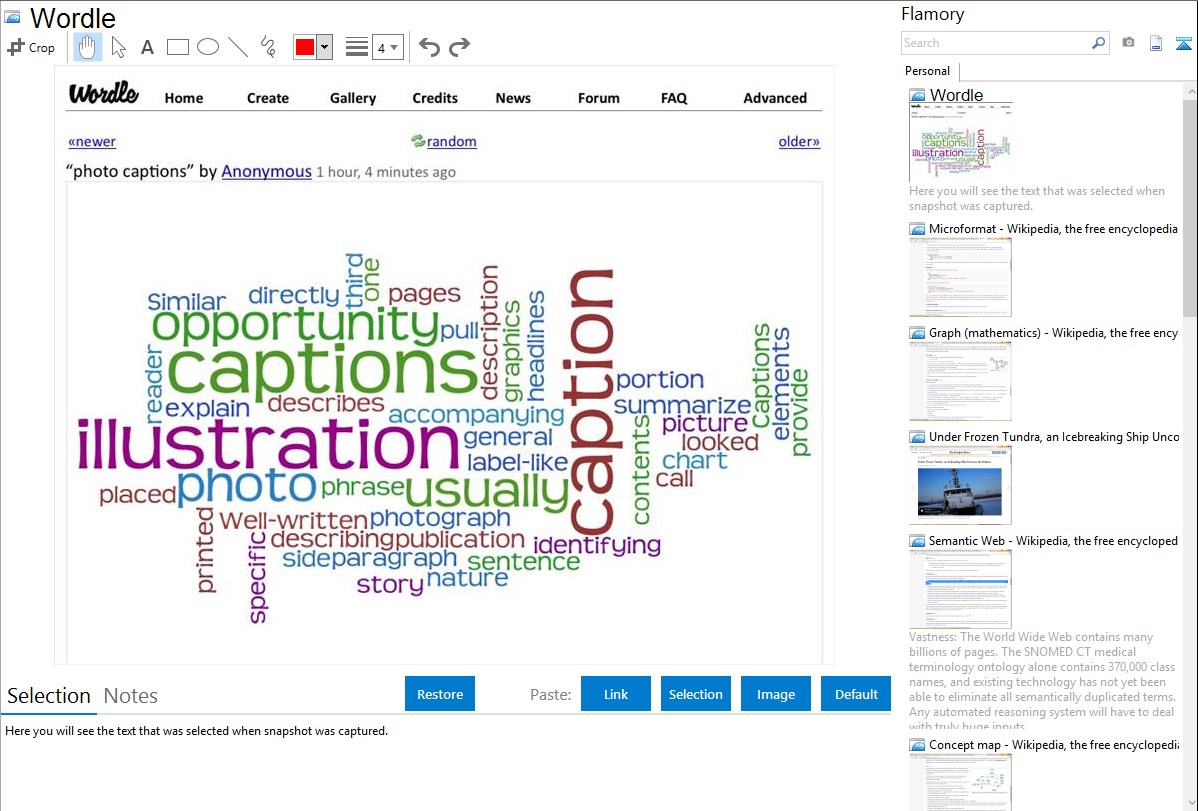
Task: Undo the last annotation
Action: 429,47
